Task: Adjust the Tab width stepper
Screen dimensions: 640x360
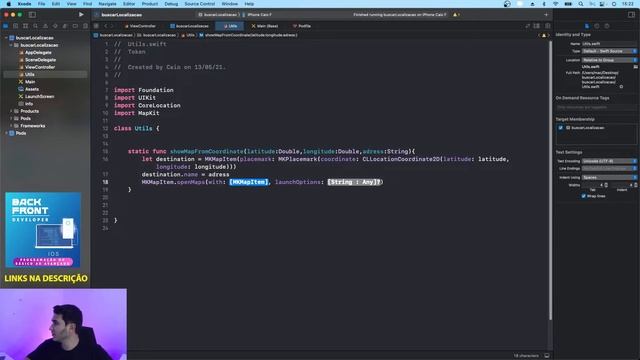Action: [606, 185]
